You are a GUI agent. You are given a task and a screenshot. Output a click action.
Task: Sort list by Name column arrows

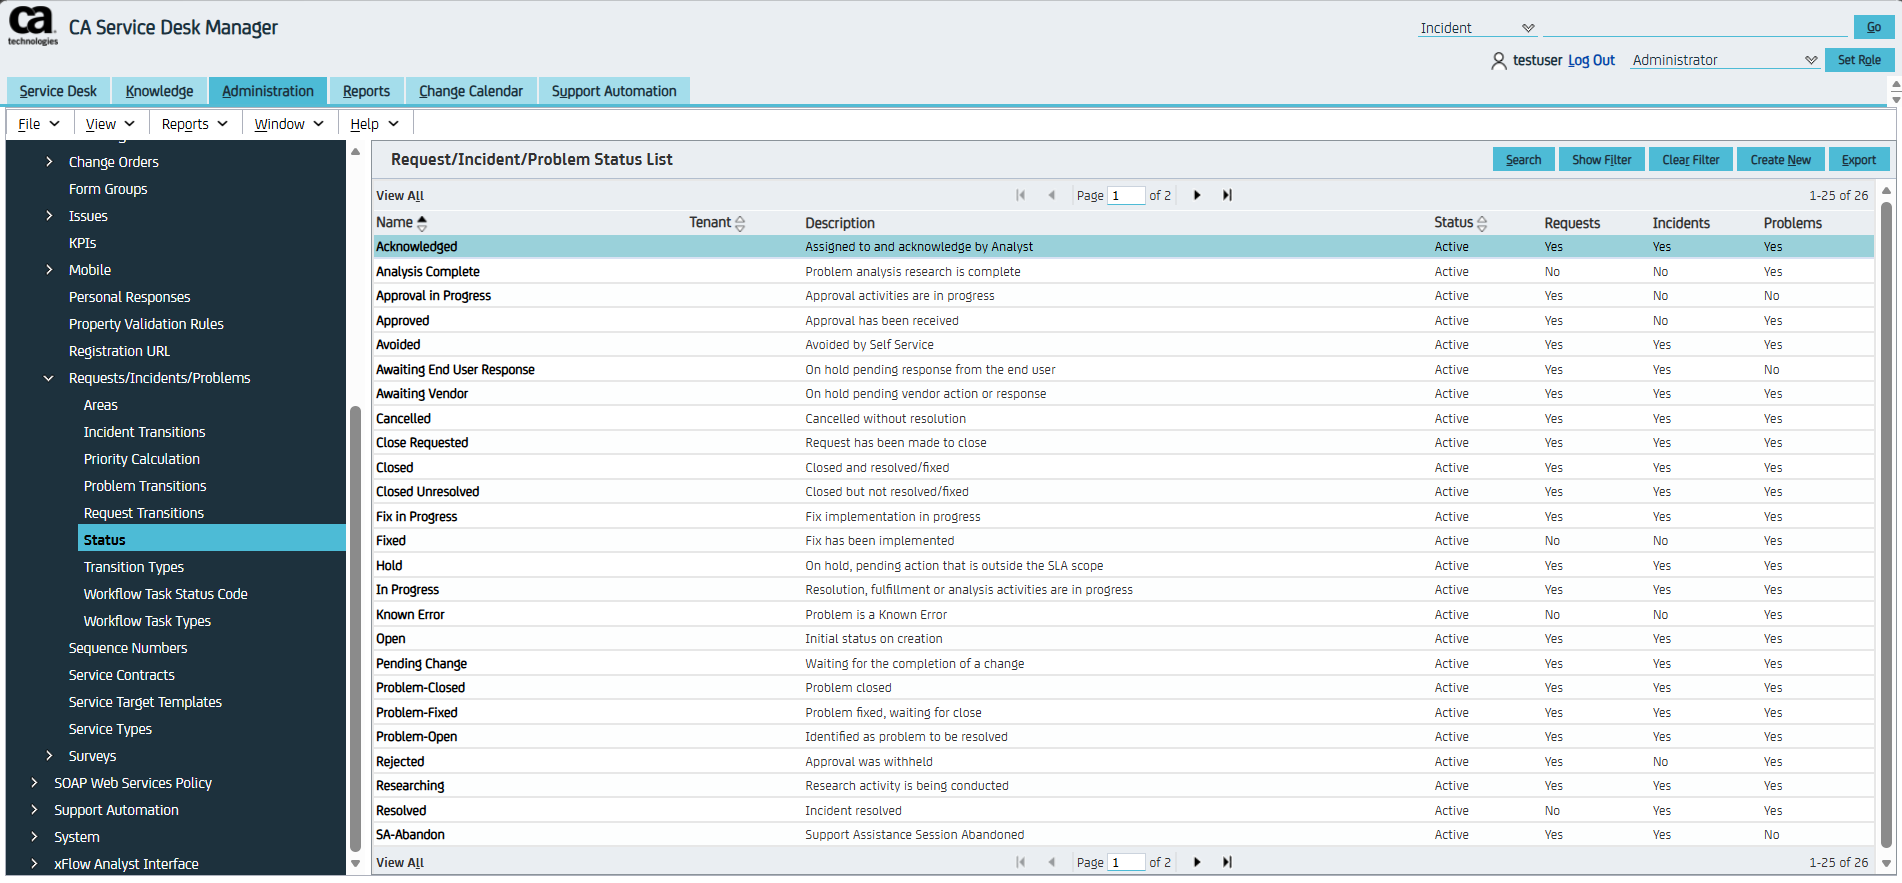(422, 223)
